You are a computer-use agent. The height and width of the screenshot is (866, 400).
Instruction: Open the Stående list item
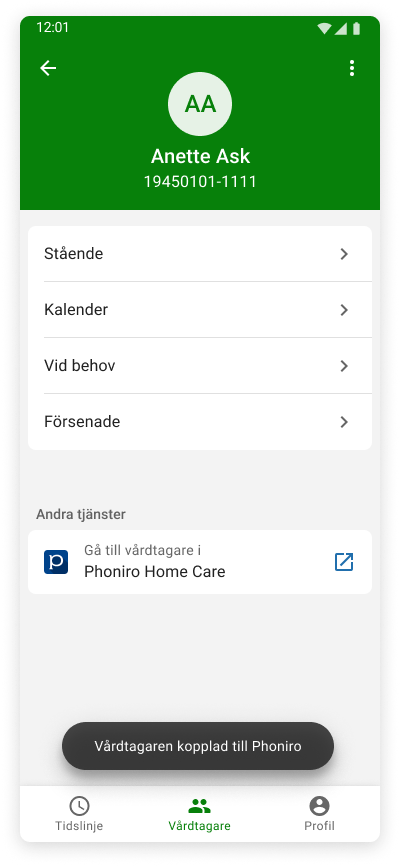[x=200, y=254]
